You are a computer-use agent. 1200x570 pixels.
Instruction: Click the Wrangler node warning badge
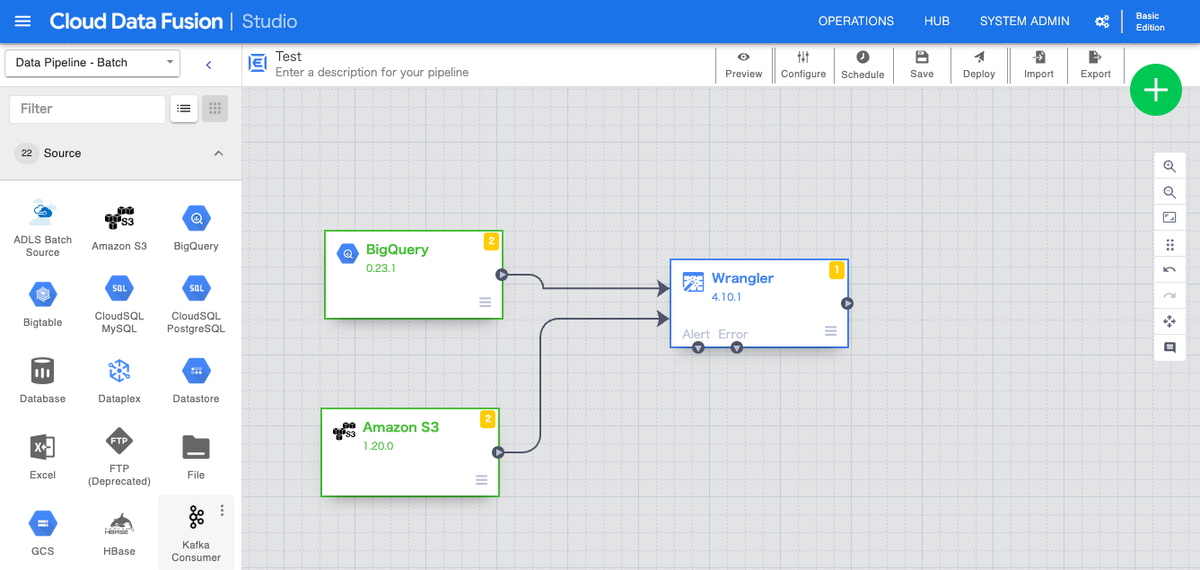[x=837, y=270]
